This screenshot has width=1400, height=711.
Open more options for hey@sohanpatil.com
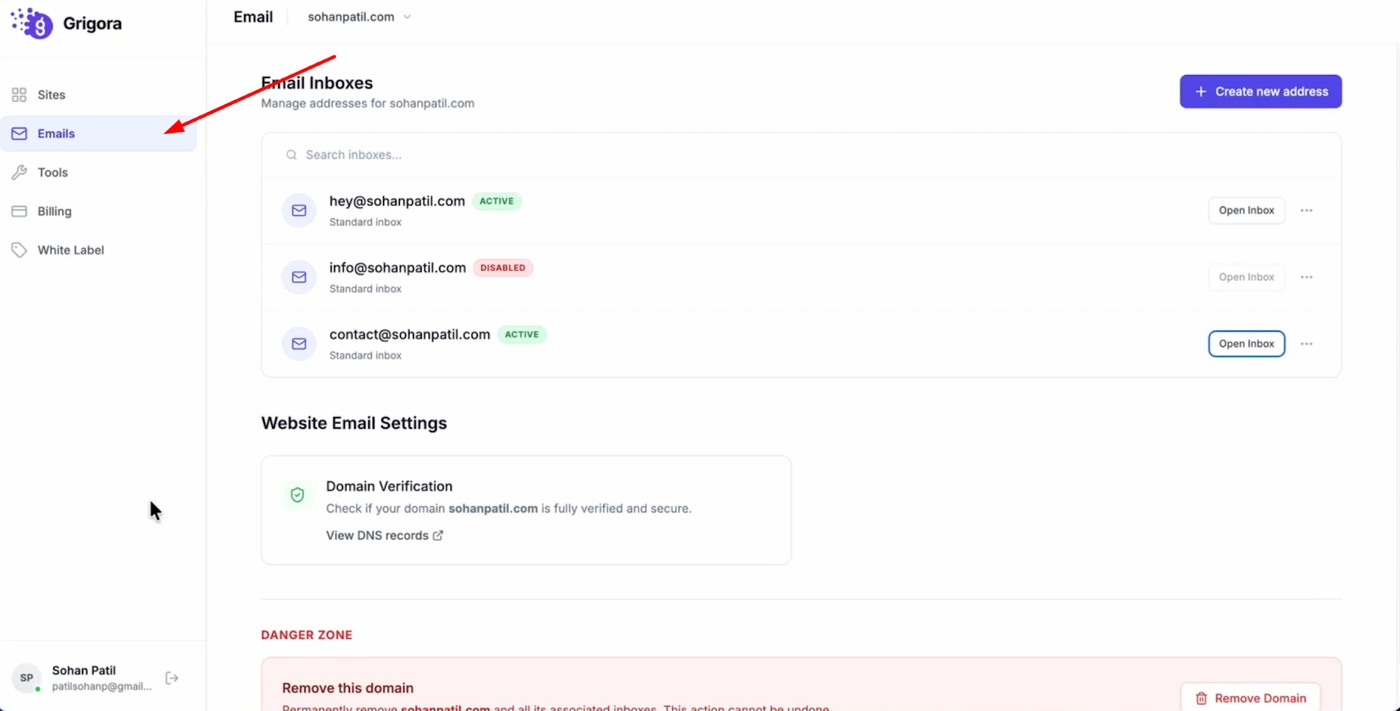tap(1306, 211)
